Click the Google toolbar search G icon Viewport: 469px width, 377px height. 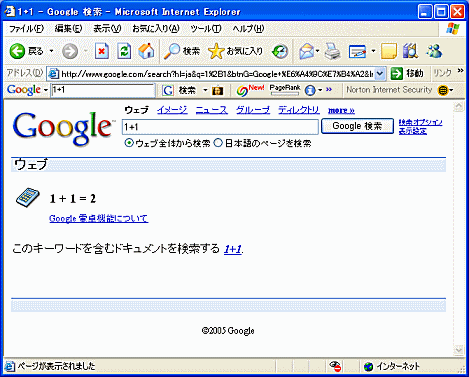pos(168,90)
